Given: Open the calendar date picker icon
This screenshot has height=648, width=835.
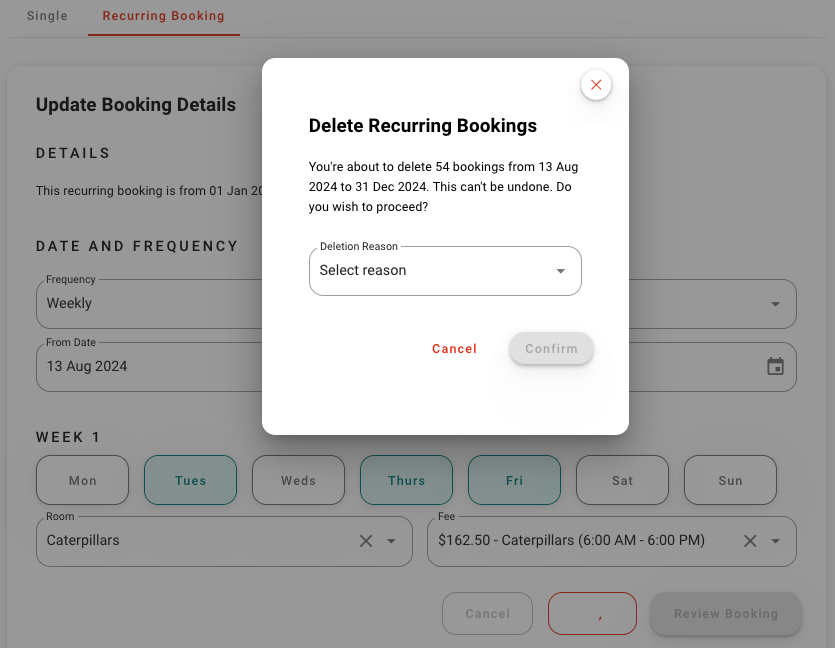Looking at the screenshot, I should (775, 366).
